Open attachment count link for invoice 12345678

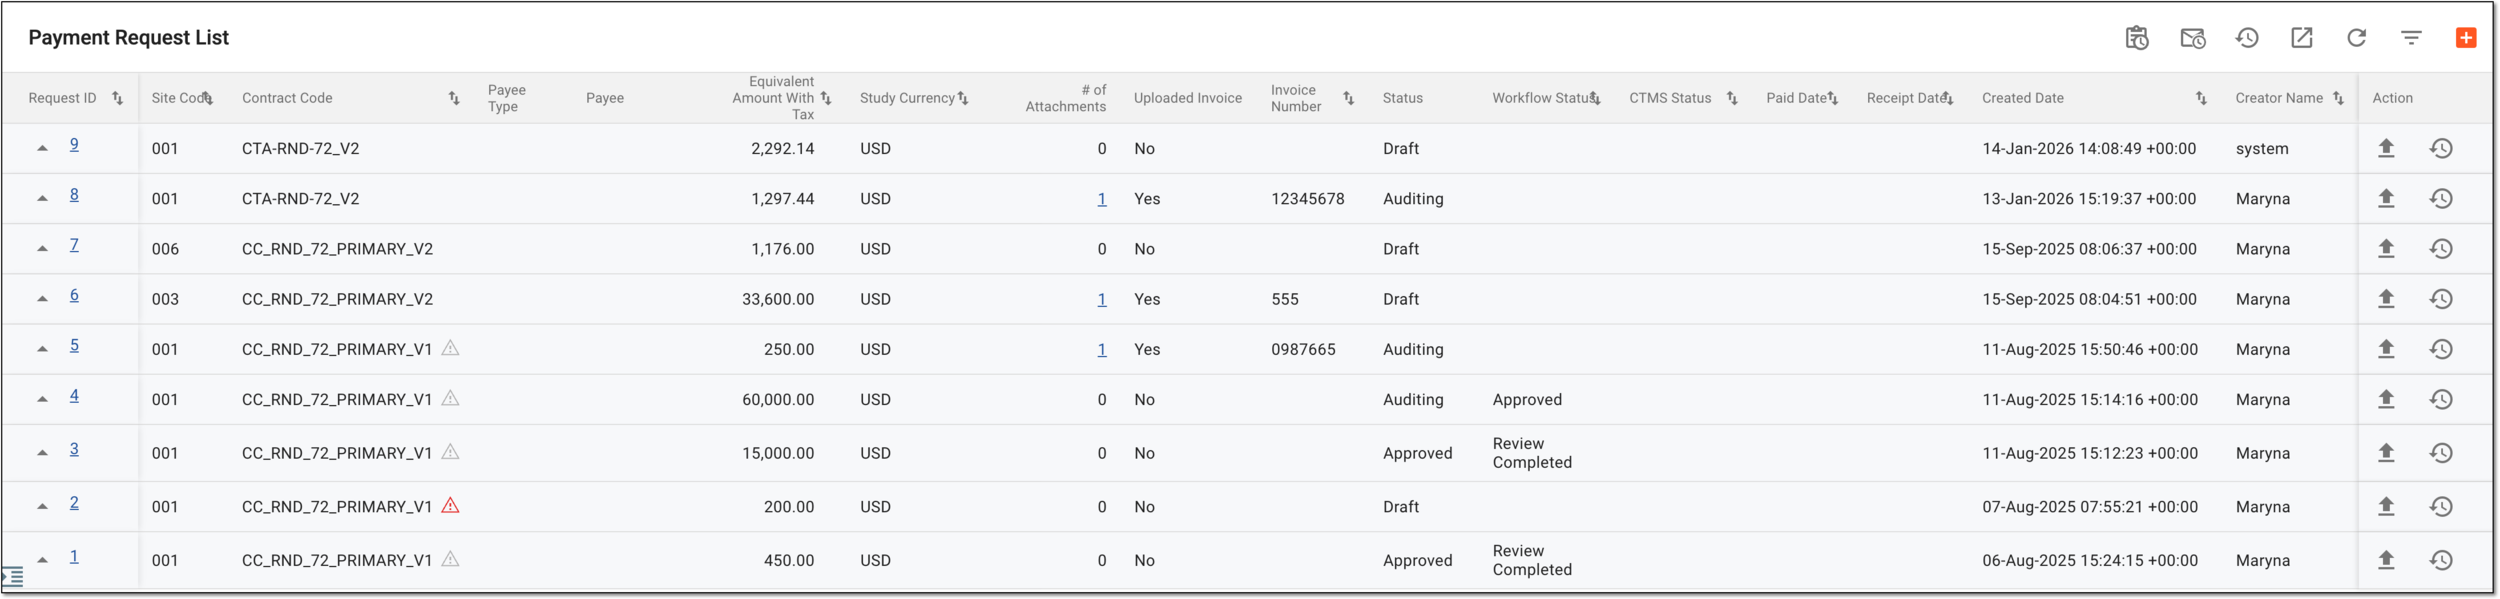[x=1101, y=199]
